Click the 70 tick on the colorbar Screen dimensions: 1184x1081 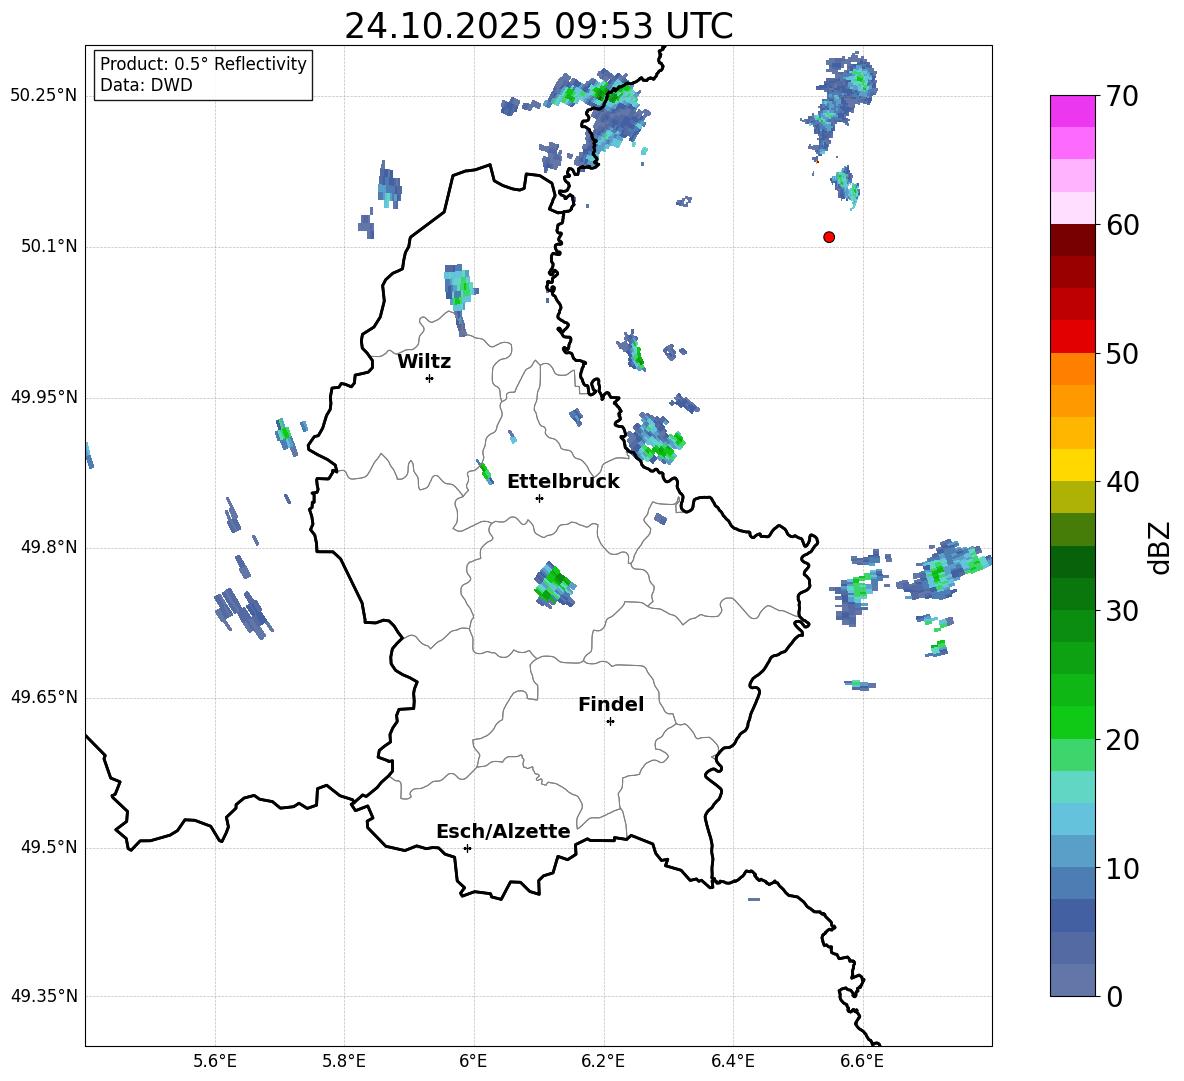coord(1122,97)
